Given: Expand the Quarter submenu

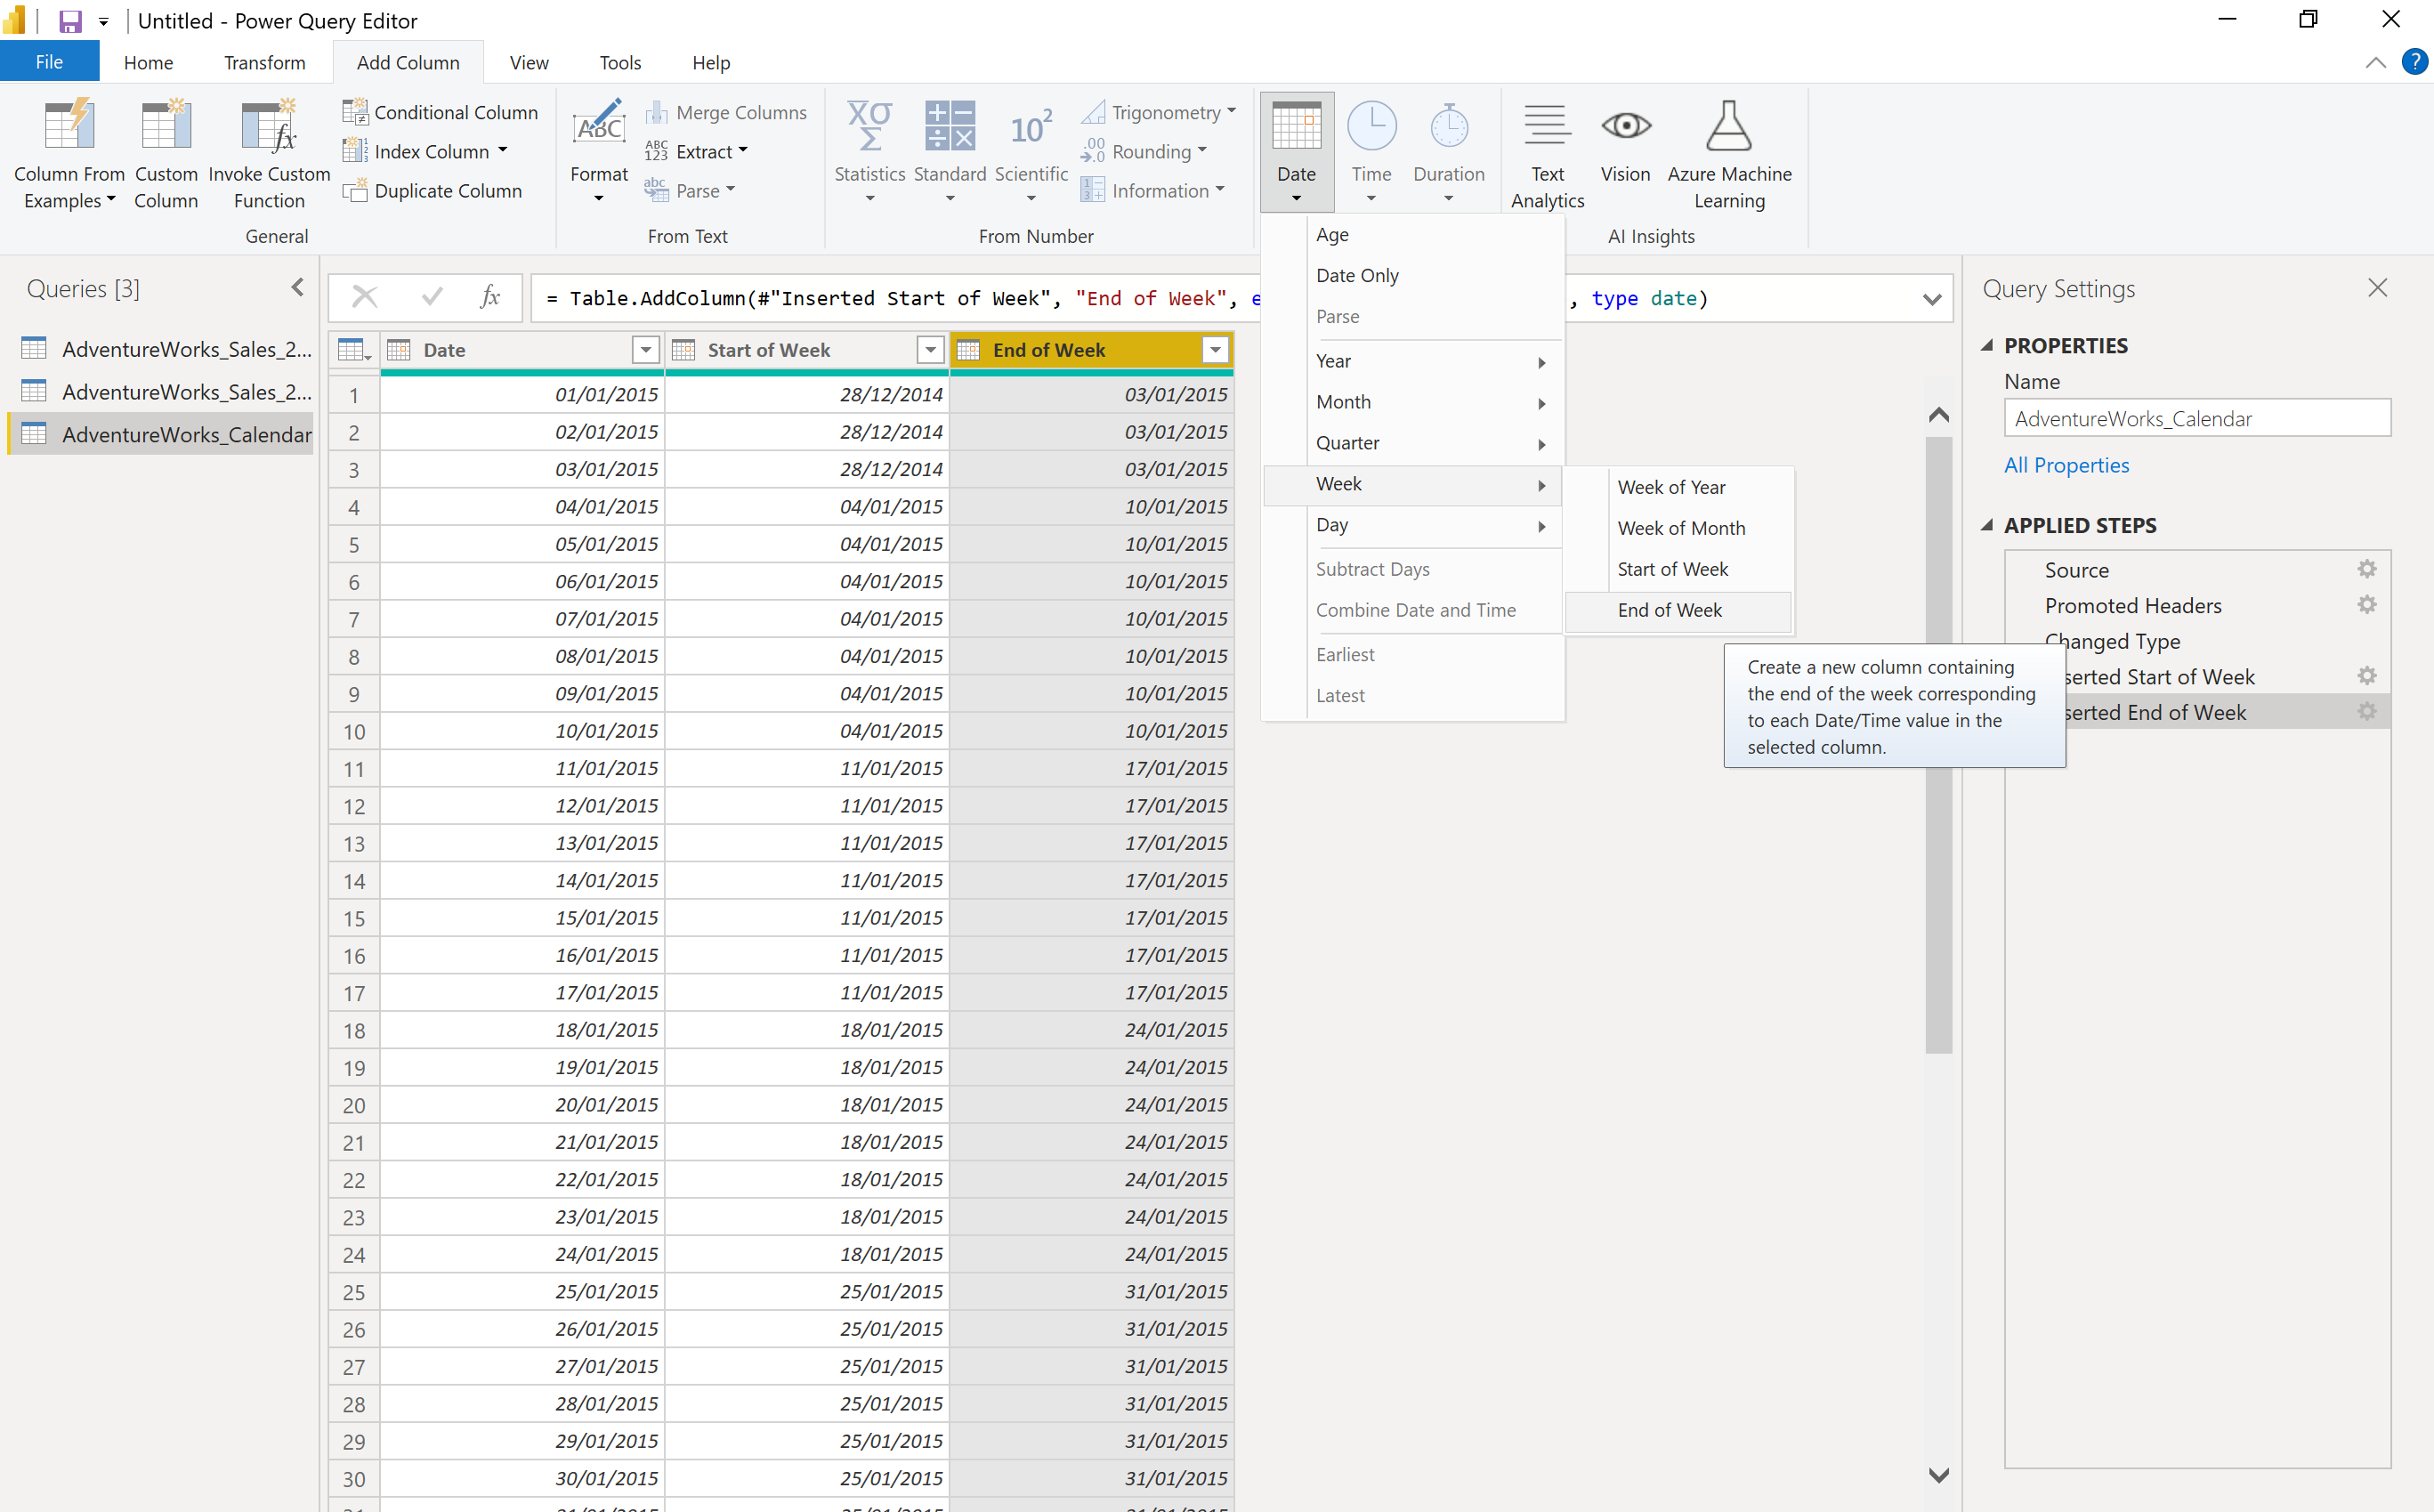Looking at the screenshot, I should click(x=1412, y=443).
